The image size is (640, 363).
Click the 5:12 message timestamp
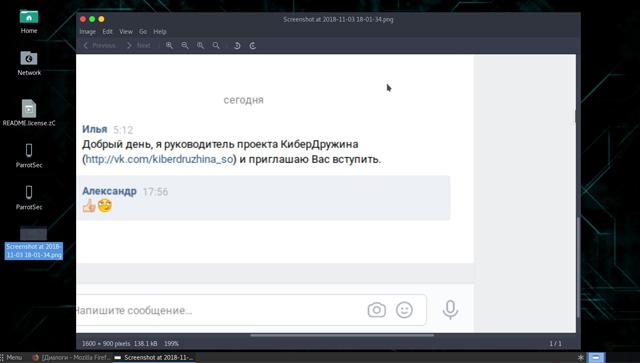123,130
